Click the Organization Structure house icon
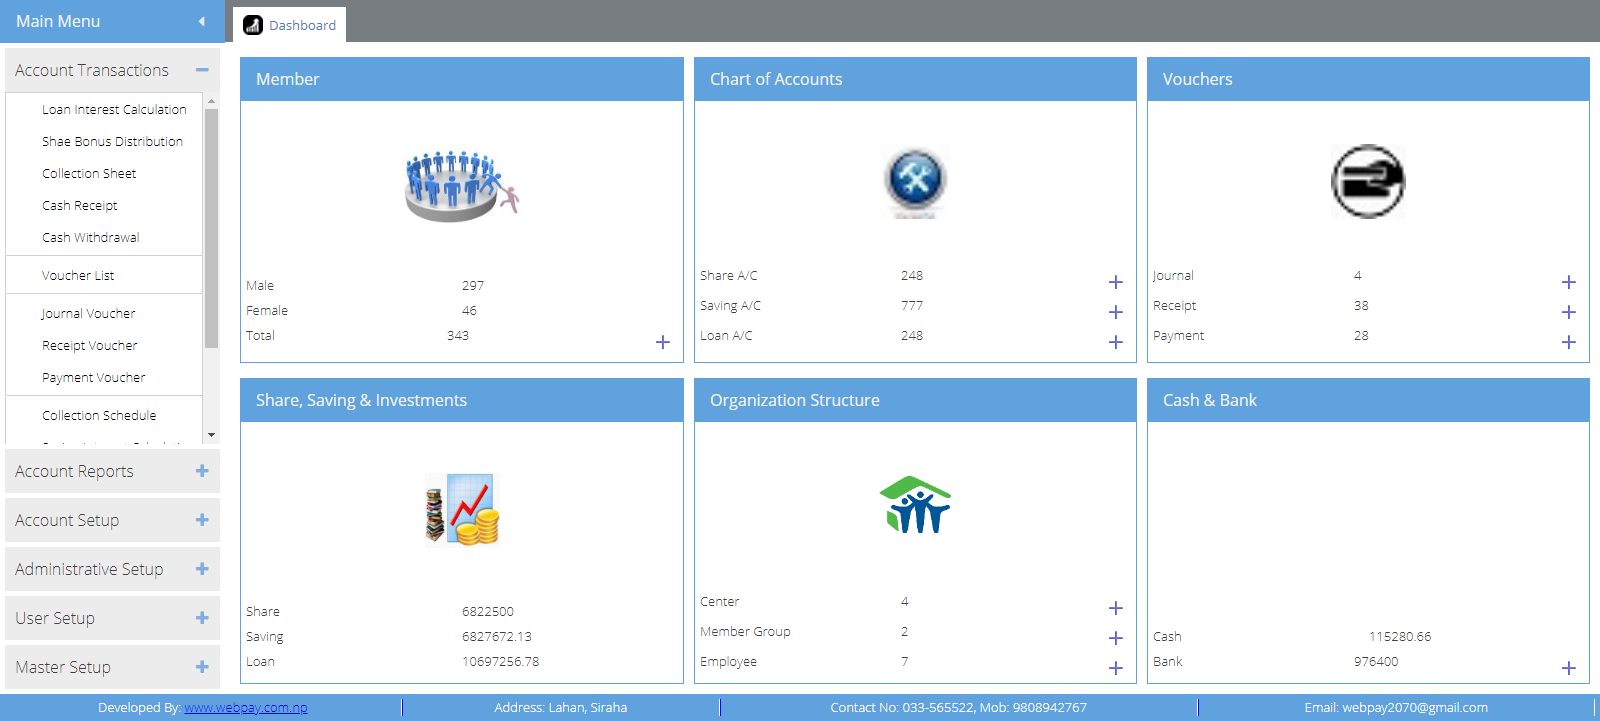This screenshot has height=721, width=1600. 915,506
